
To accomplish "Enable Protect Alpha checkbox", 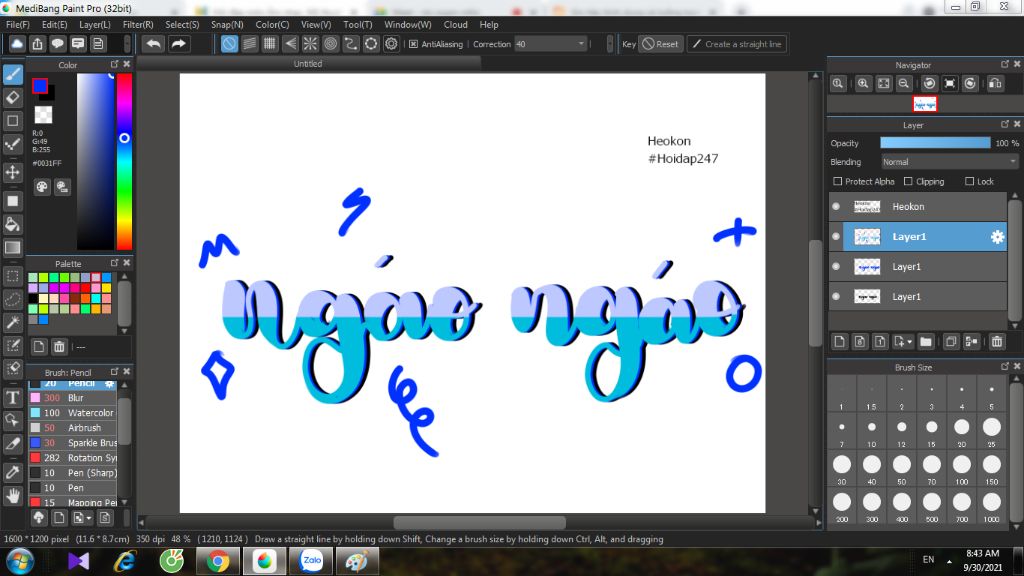I will point(838,181).
